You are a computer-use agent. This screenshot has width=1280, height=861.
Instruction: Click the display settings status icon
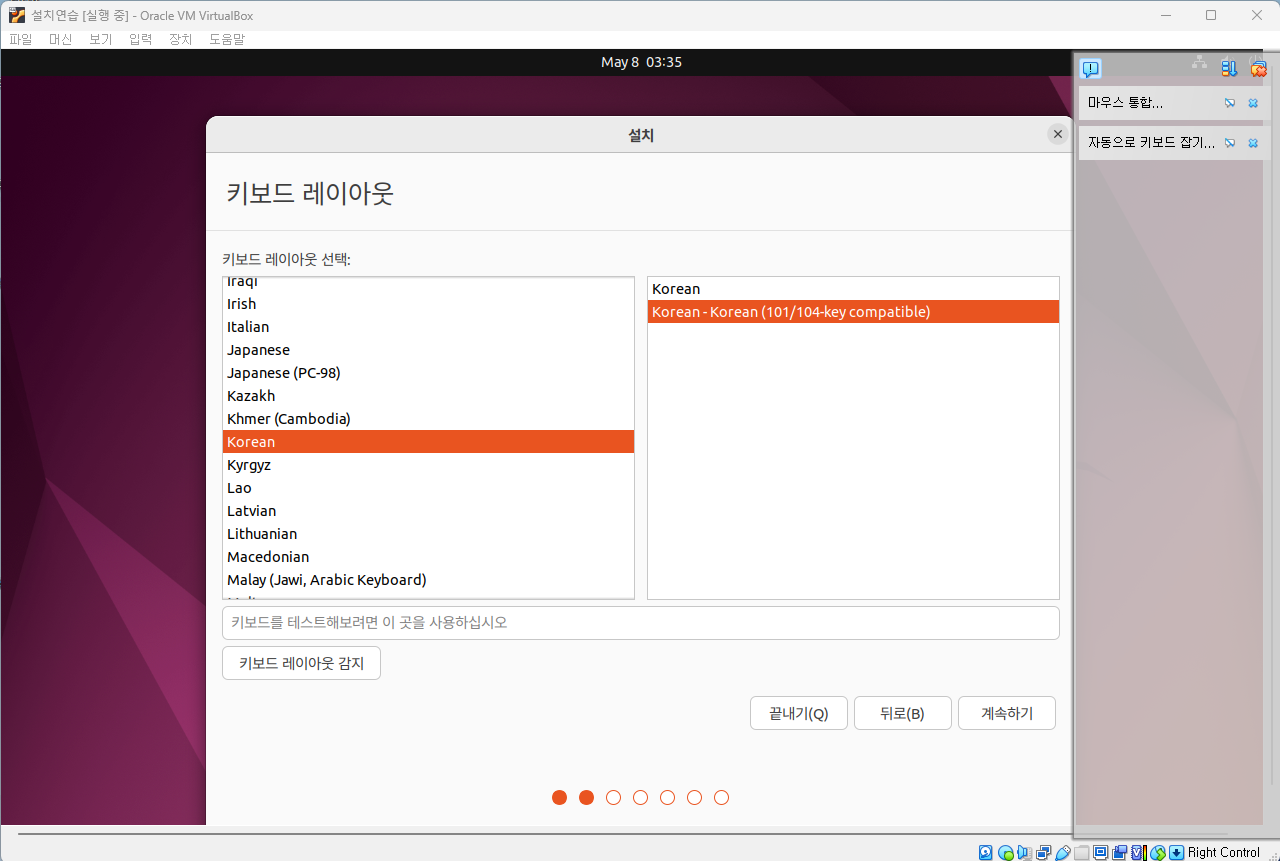(x=1100, y=852)
